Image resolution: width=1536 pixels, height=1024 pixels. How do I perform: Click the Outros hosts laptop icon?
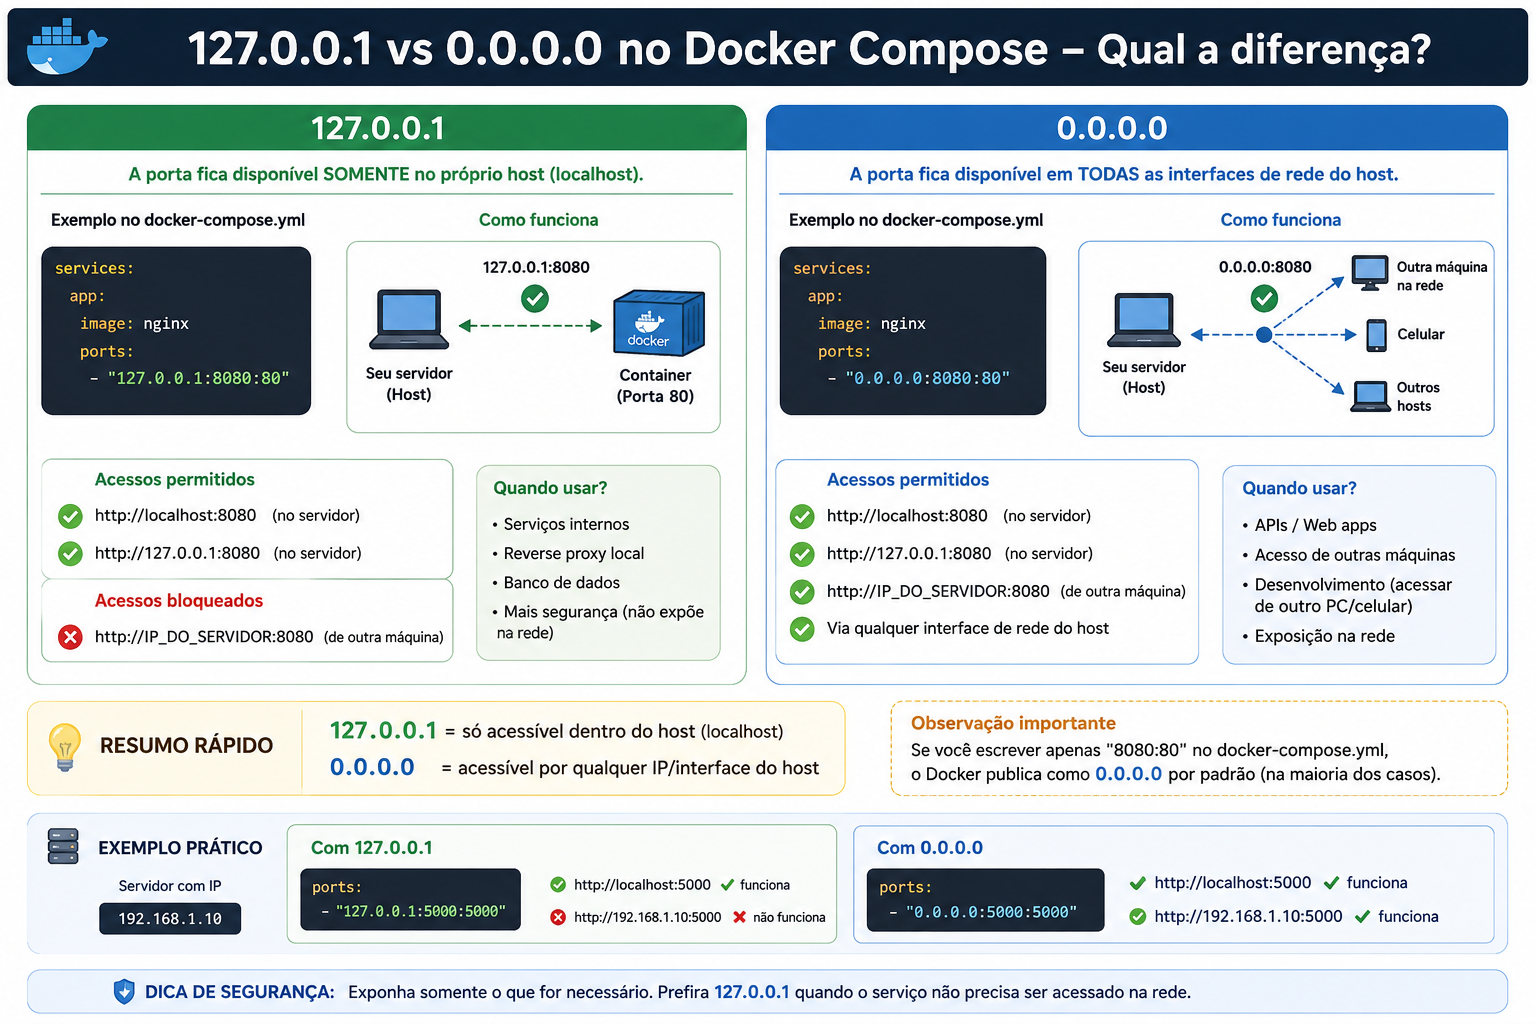click(x=1370, y=397)
